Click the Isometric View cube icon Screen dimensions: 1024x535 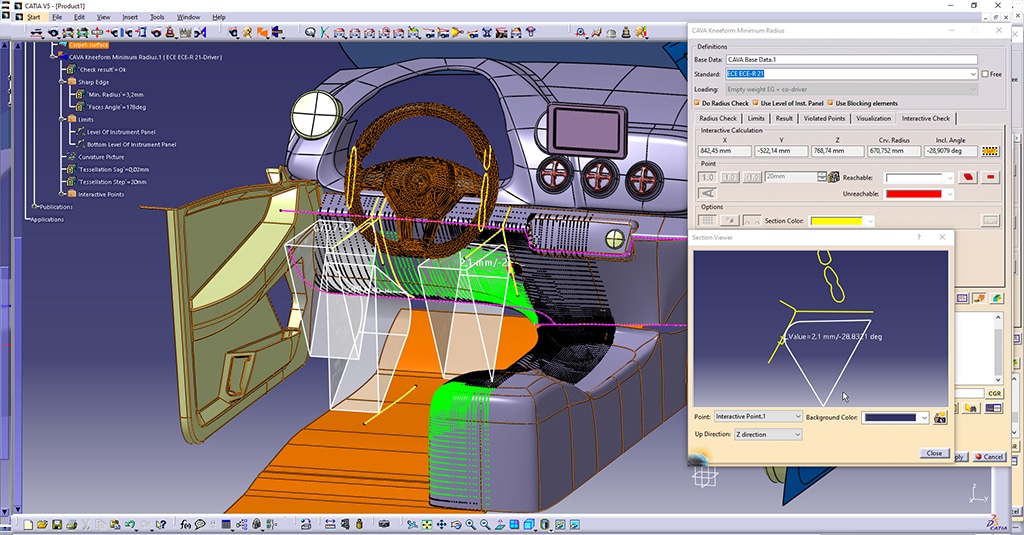pos(529,525)
